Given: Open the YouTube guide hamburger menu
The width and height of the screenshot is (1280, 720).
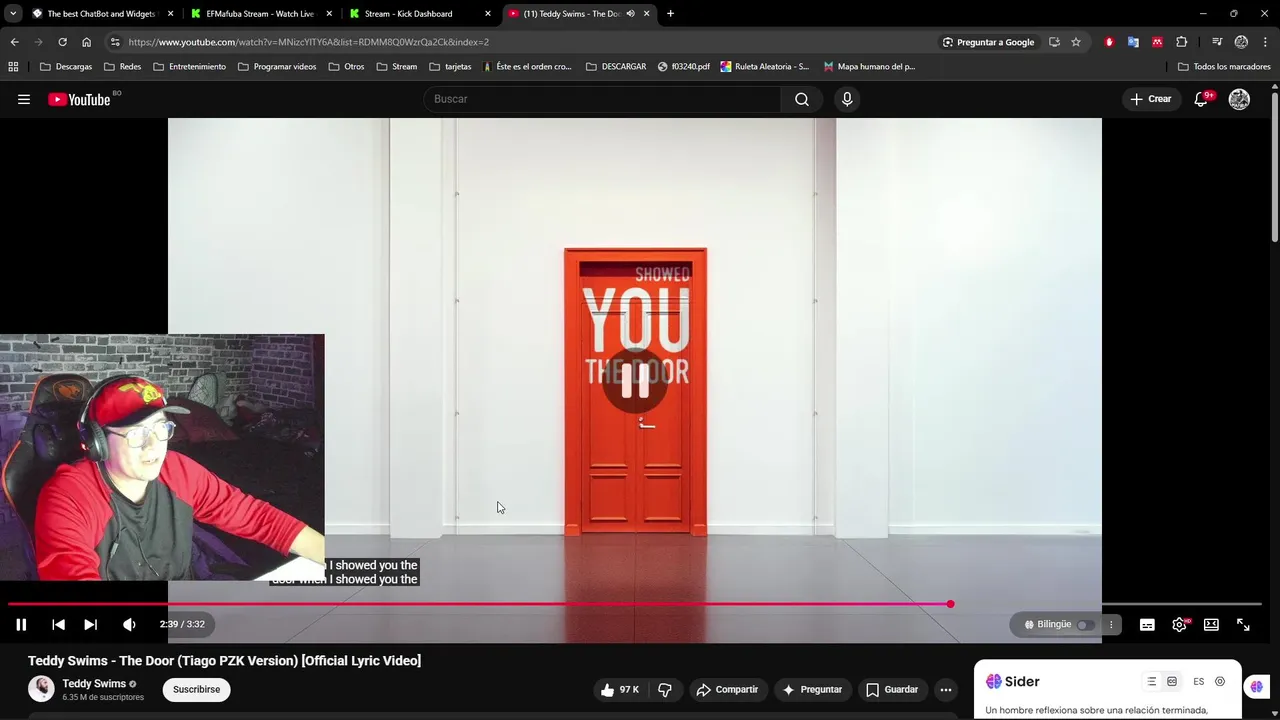Looking at the screenshot, I should 24,99.
